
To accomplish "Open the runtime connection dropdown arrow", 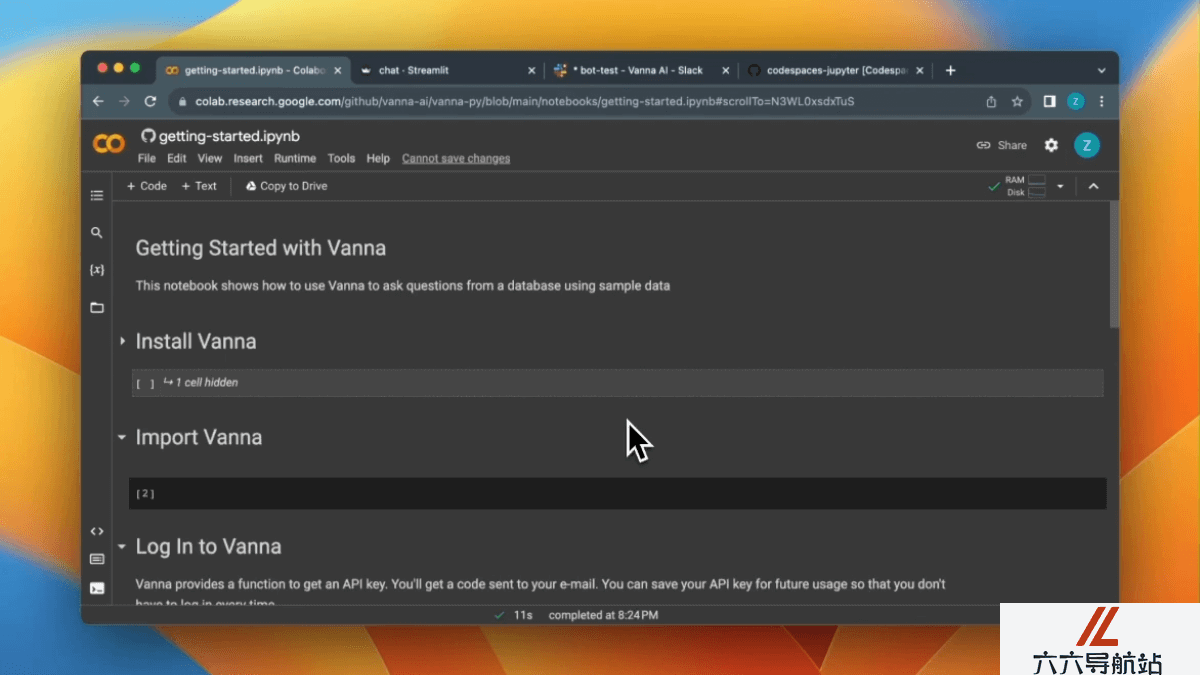I will point(1060,186).
